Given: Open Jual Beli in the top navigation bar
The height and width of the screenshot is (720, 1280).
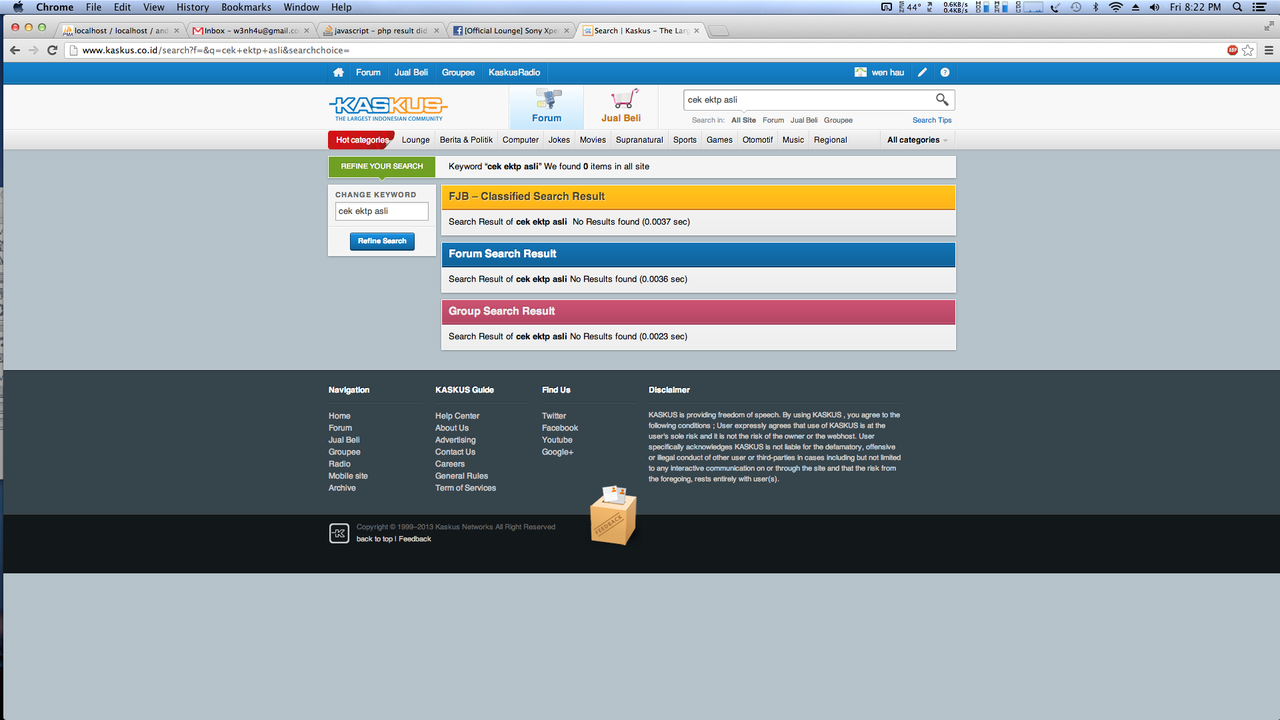Looking at the screenshot, I should [411, 72].
